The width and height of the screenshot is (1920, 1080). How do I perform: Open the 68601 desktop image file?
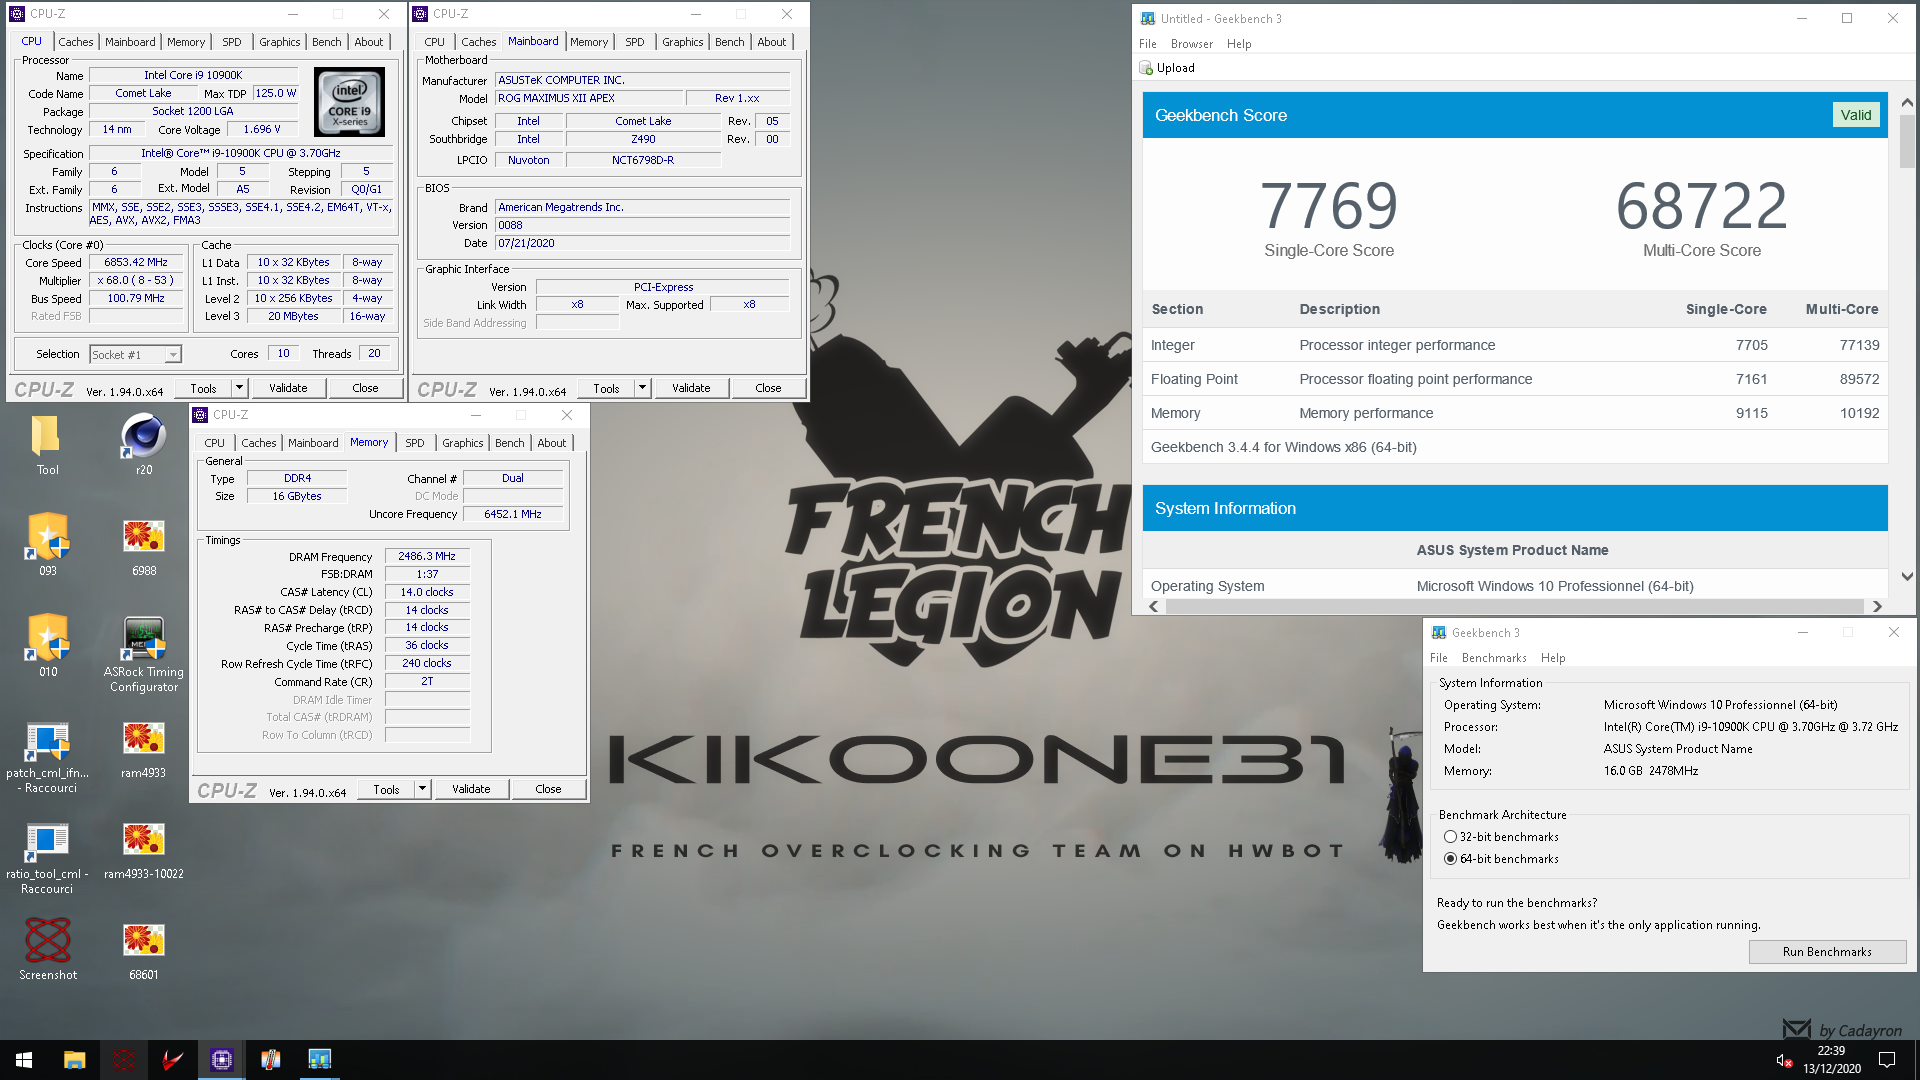tap(144, 950)
